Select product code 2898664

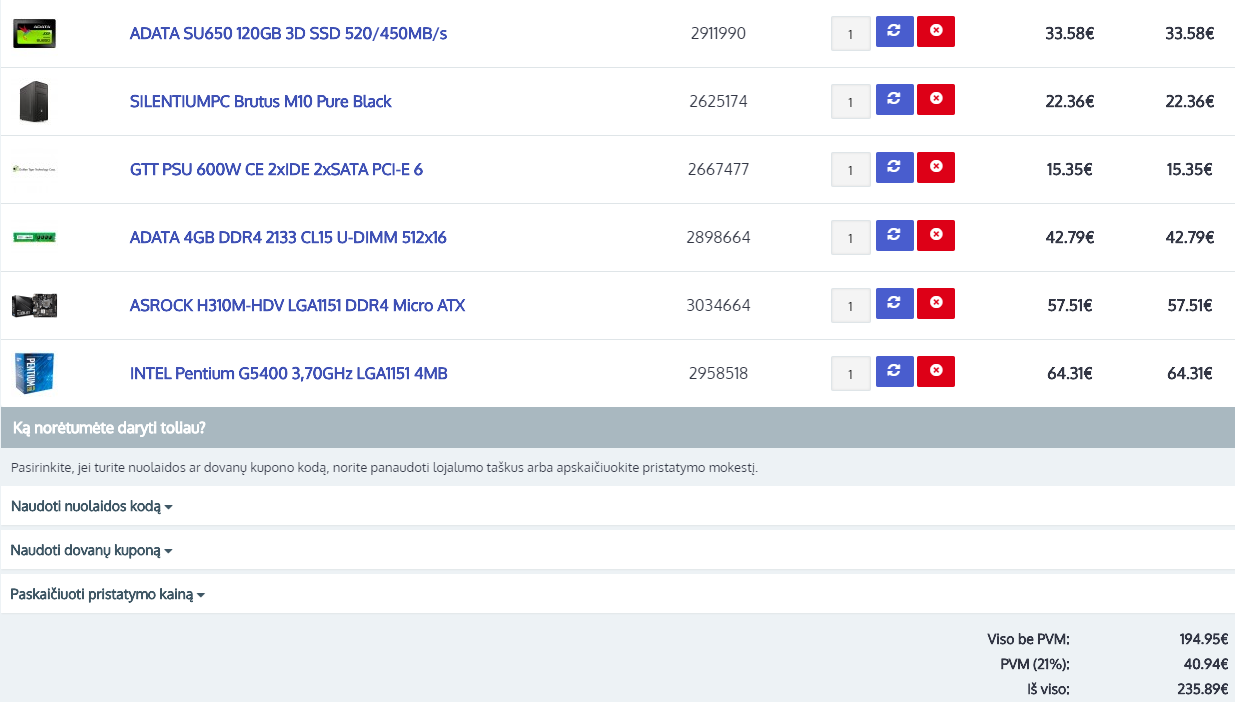click(x=718, y=237)
